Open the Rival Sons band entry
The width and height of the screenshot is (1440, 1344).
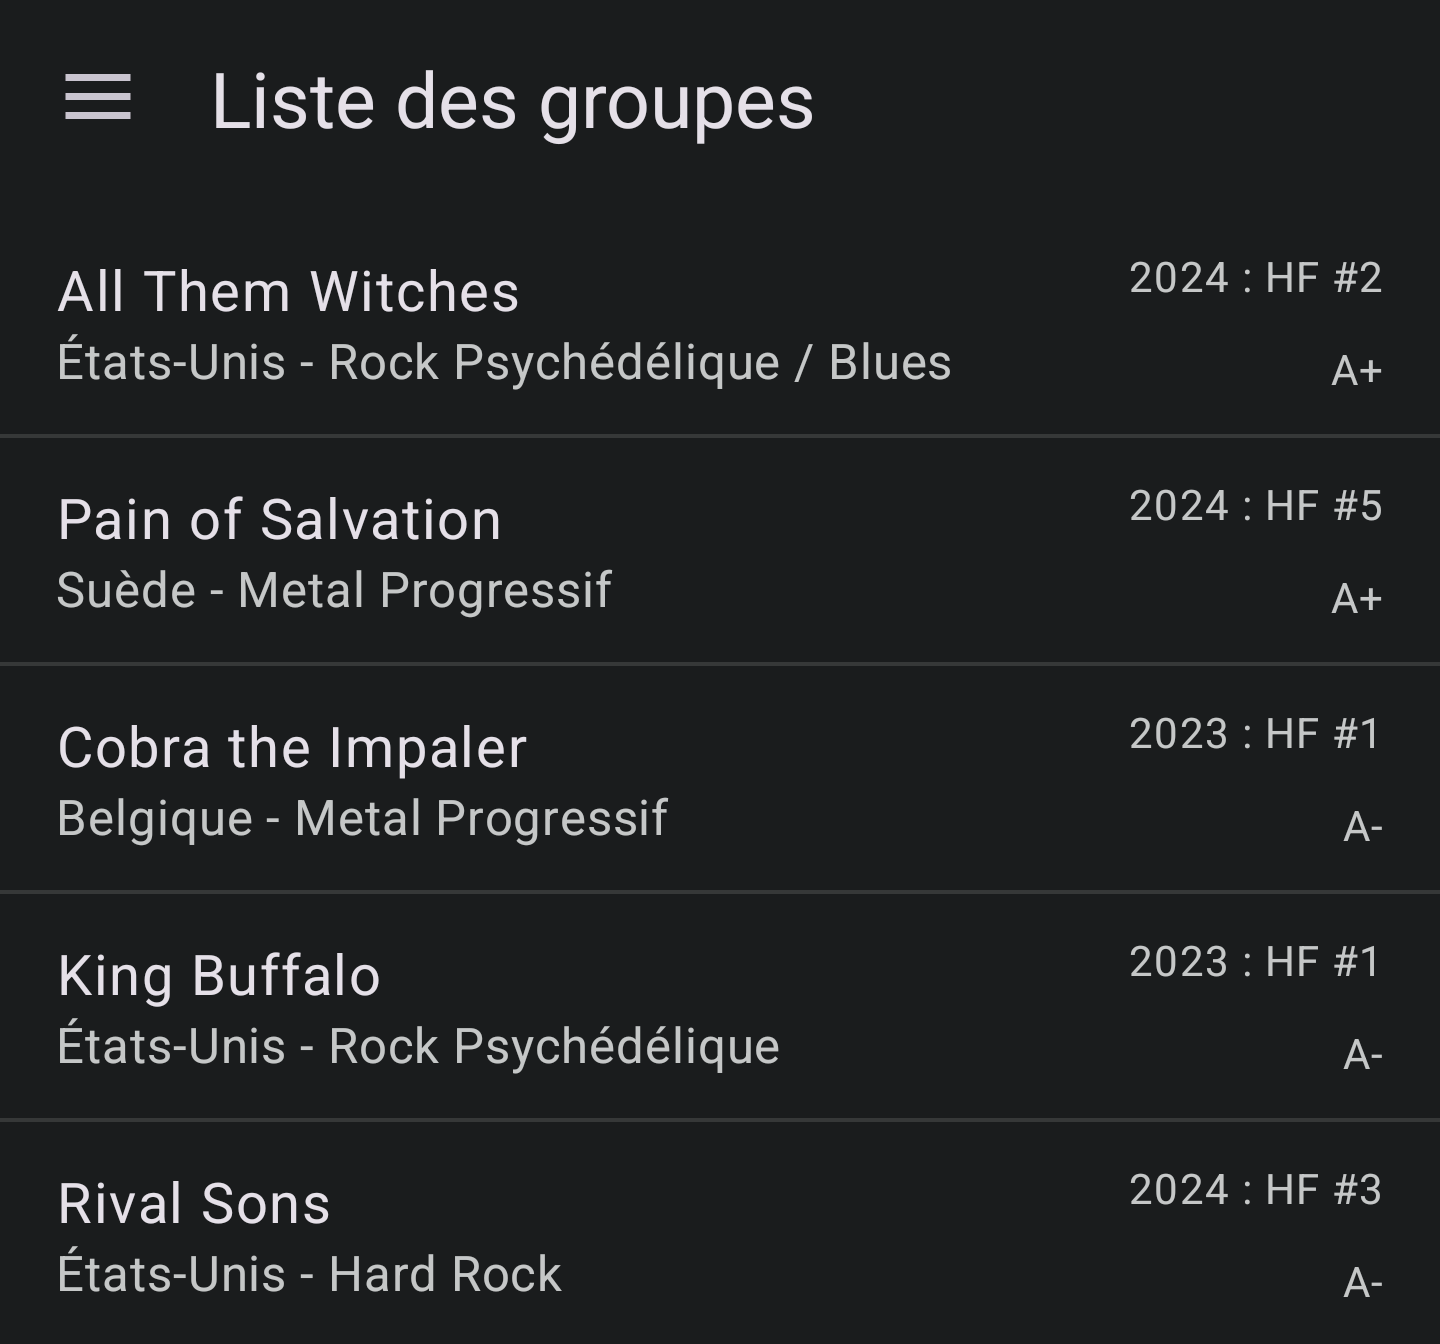[x=194, y=1204]
